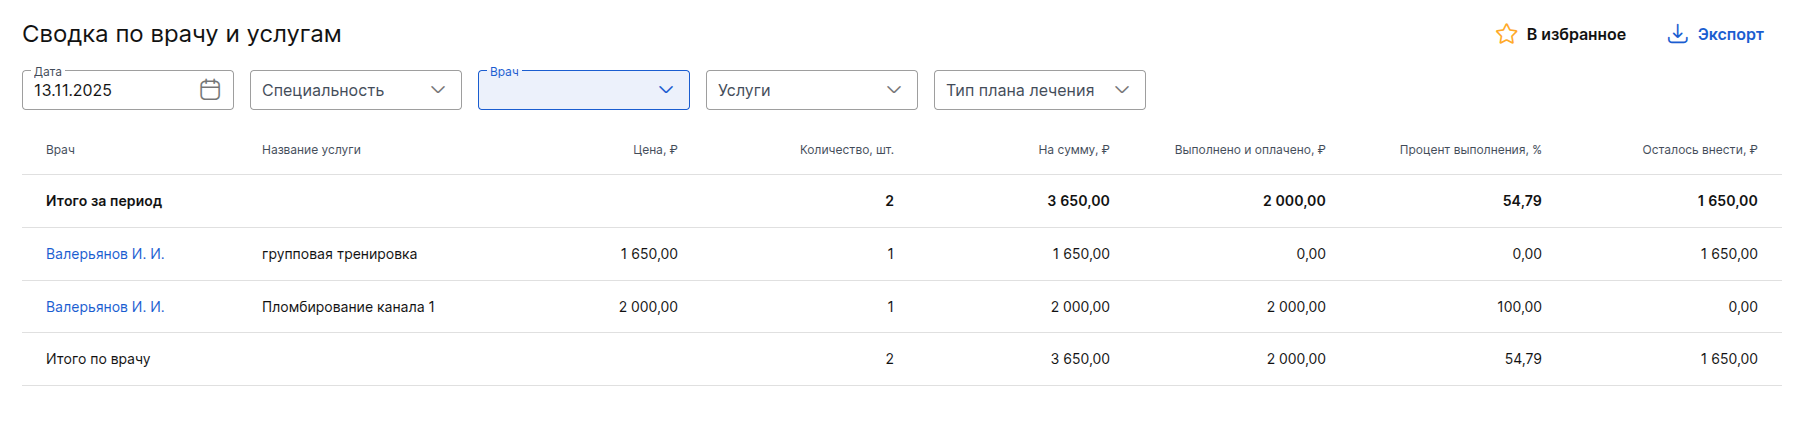This screenshot has width=1799, height=446.
Task: Click the Цена column header
Action: point(655,150)
